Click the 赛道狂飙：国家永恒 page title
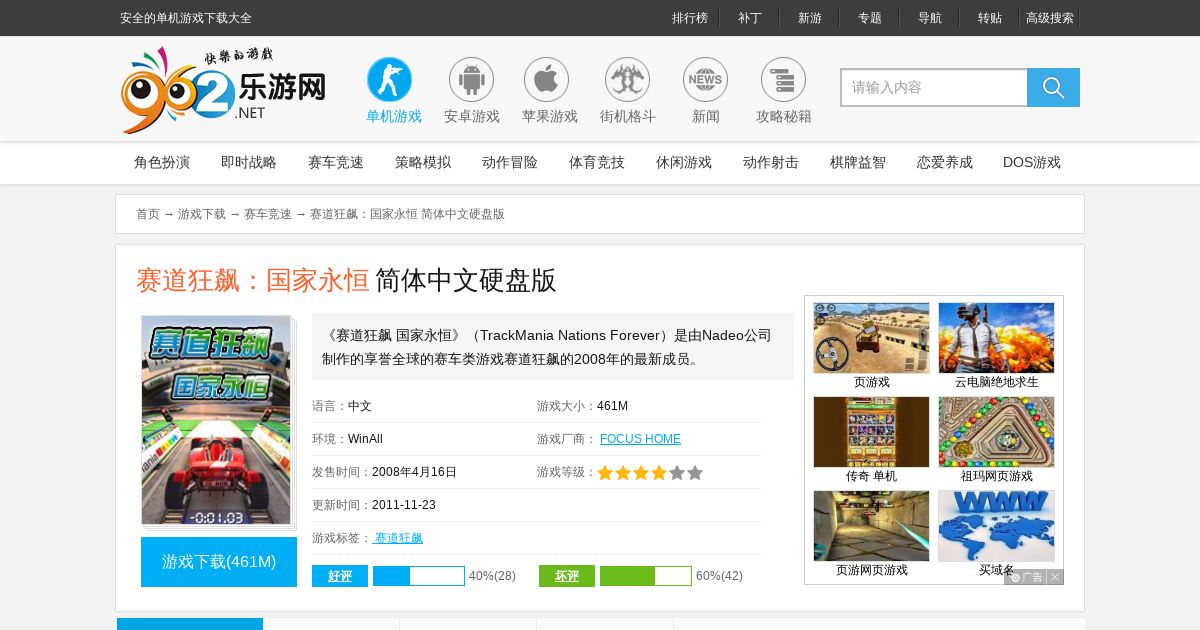This screenshot has width=1200, height=630. point(253,280)
